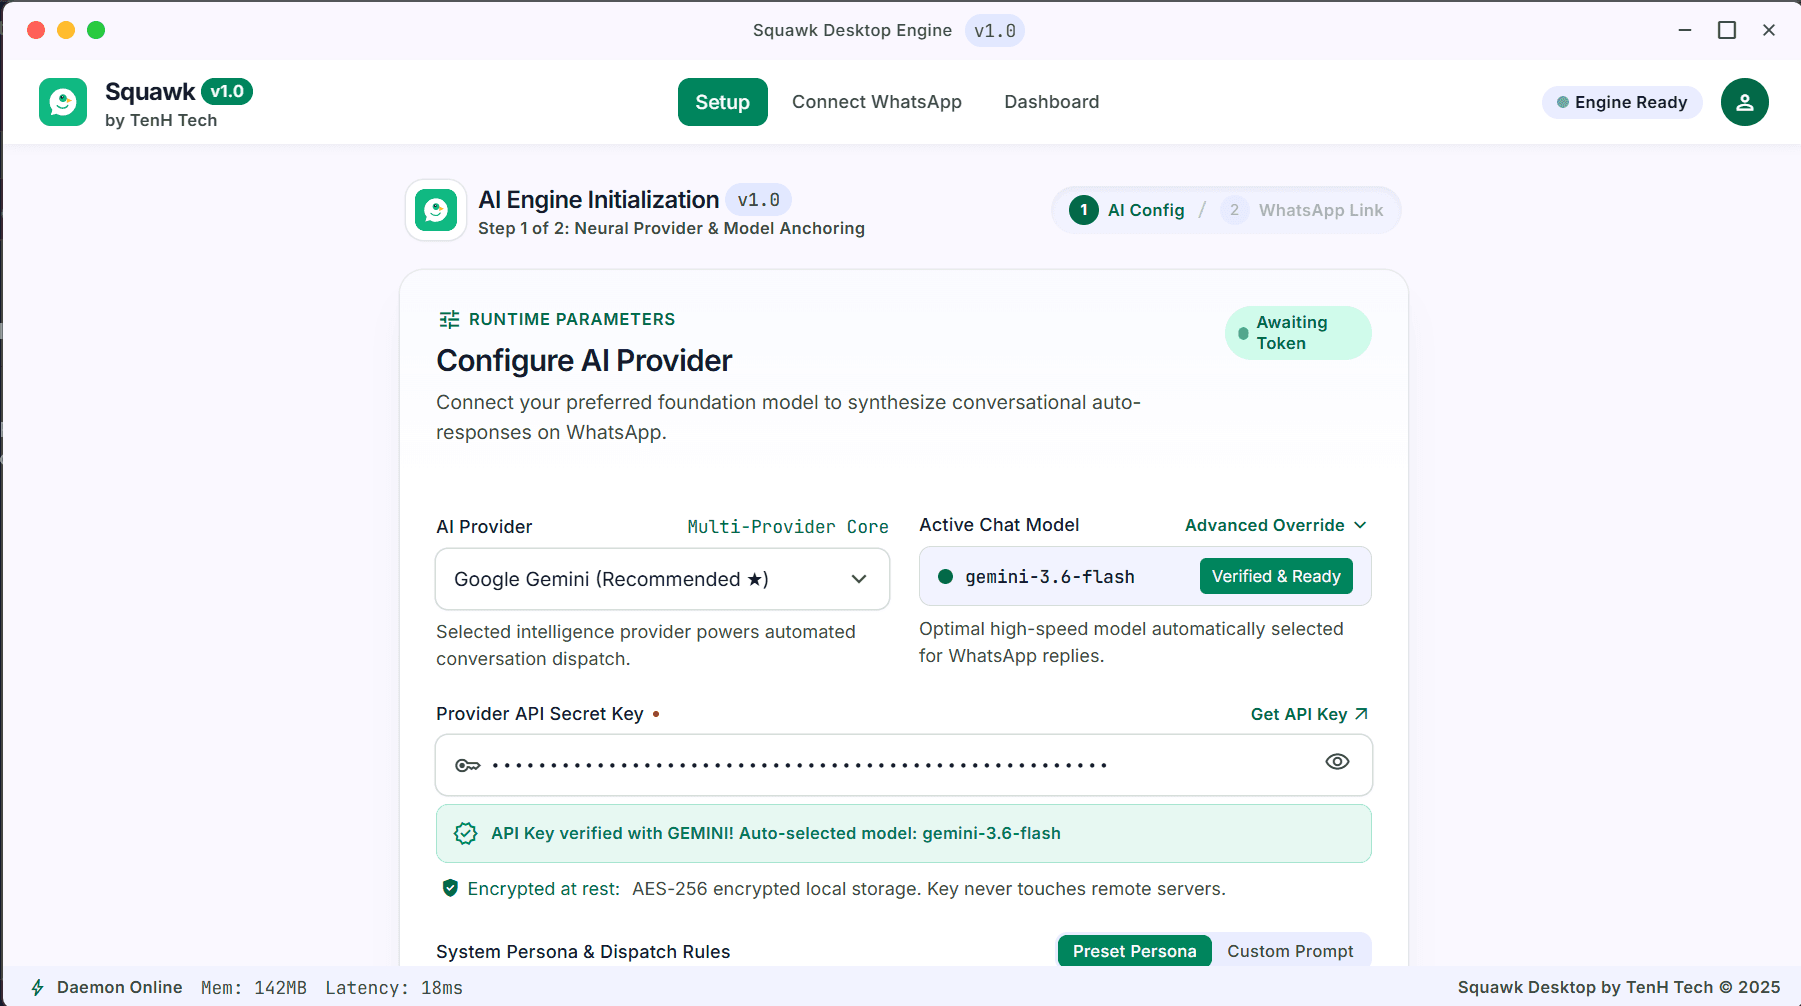Click the square maximize icon in title bar

[1727, 30]
